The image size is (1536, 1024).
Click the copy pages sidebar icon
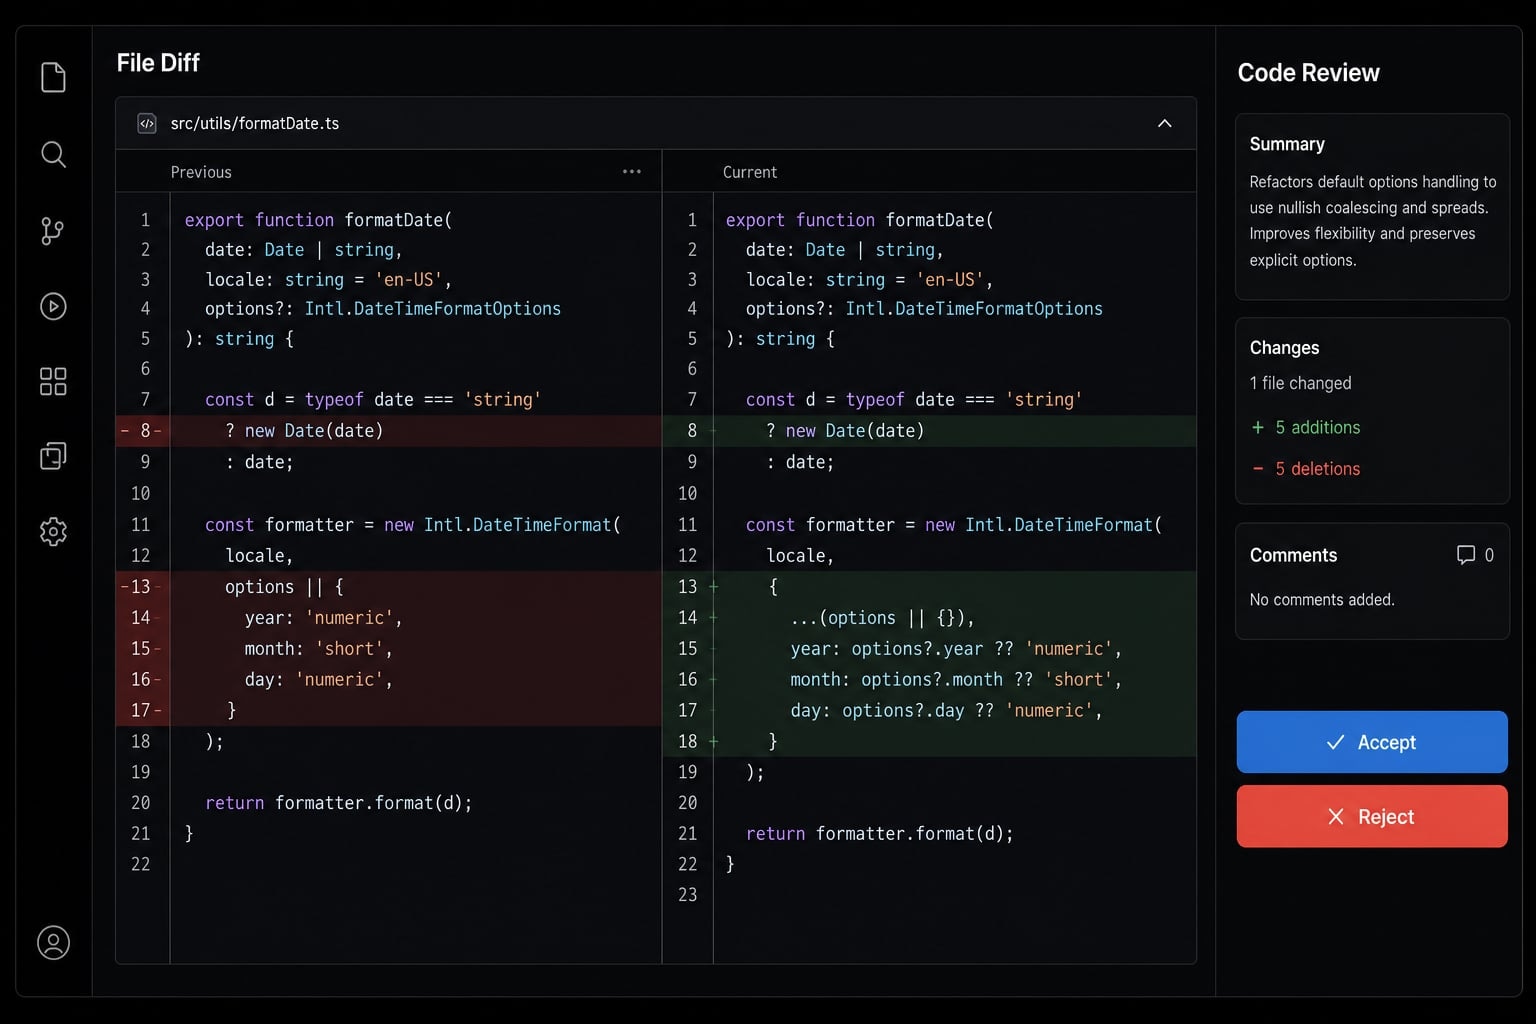(53, 456)
